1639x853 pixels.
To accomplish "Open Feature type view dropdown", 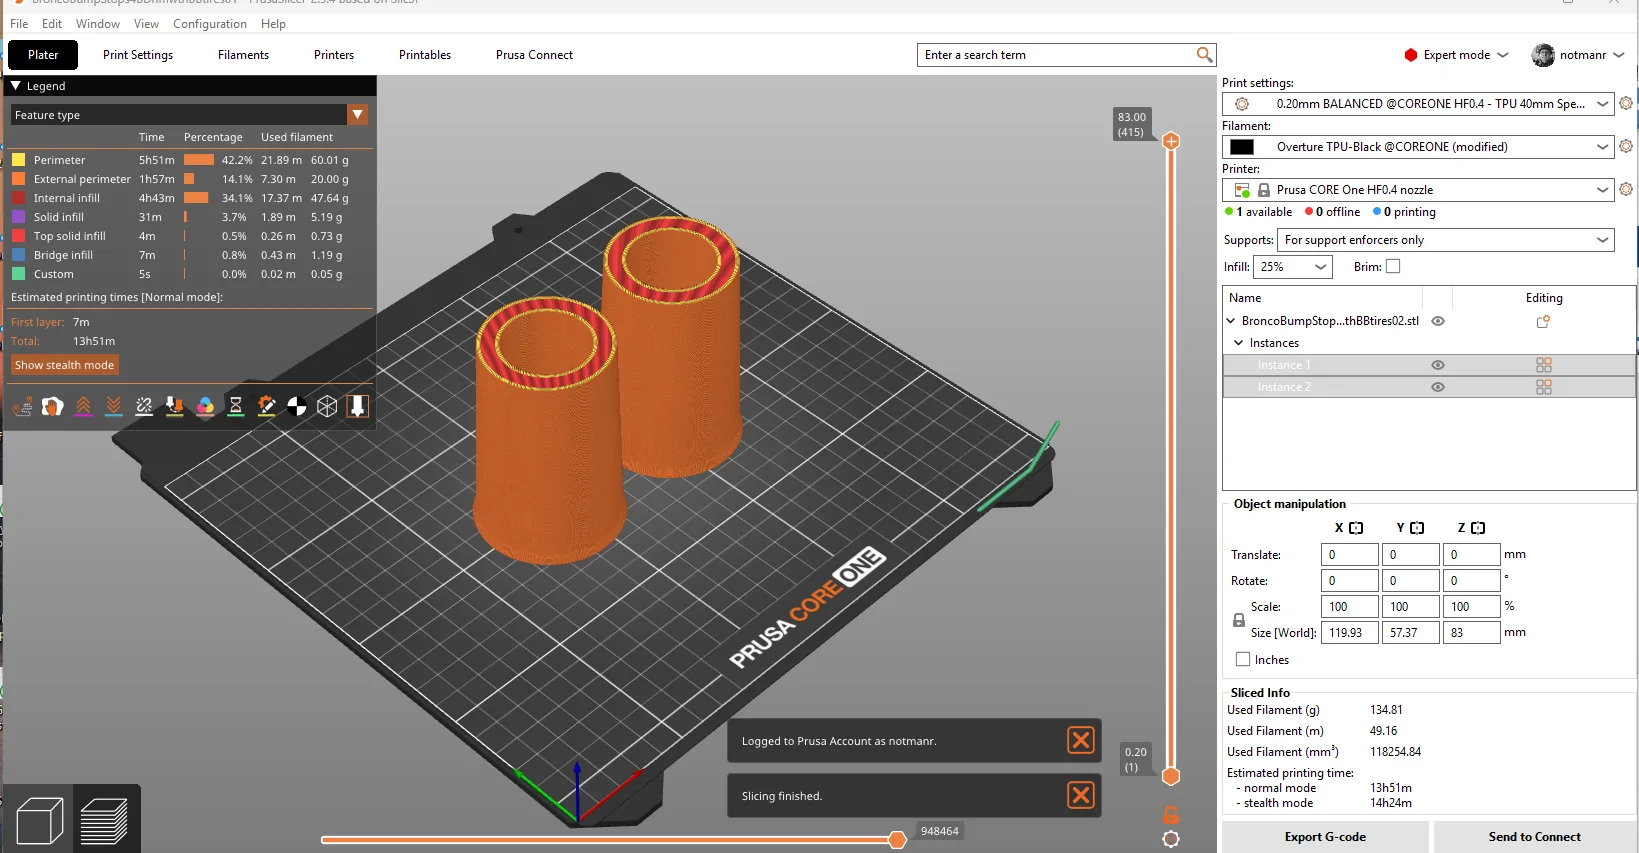I will (357, 115).
